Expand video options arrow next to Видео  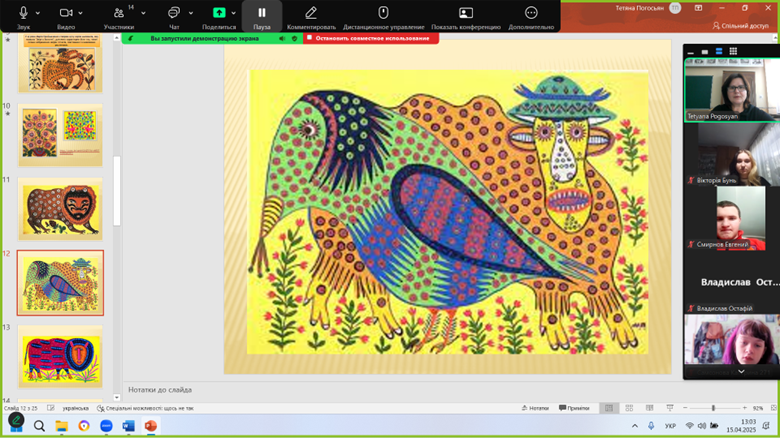(80, 13)
